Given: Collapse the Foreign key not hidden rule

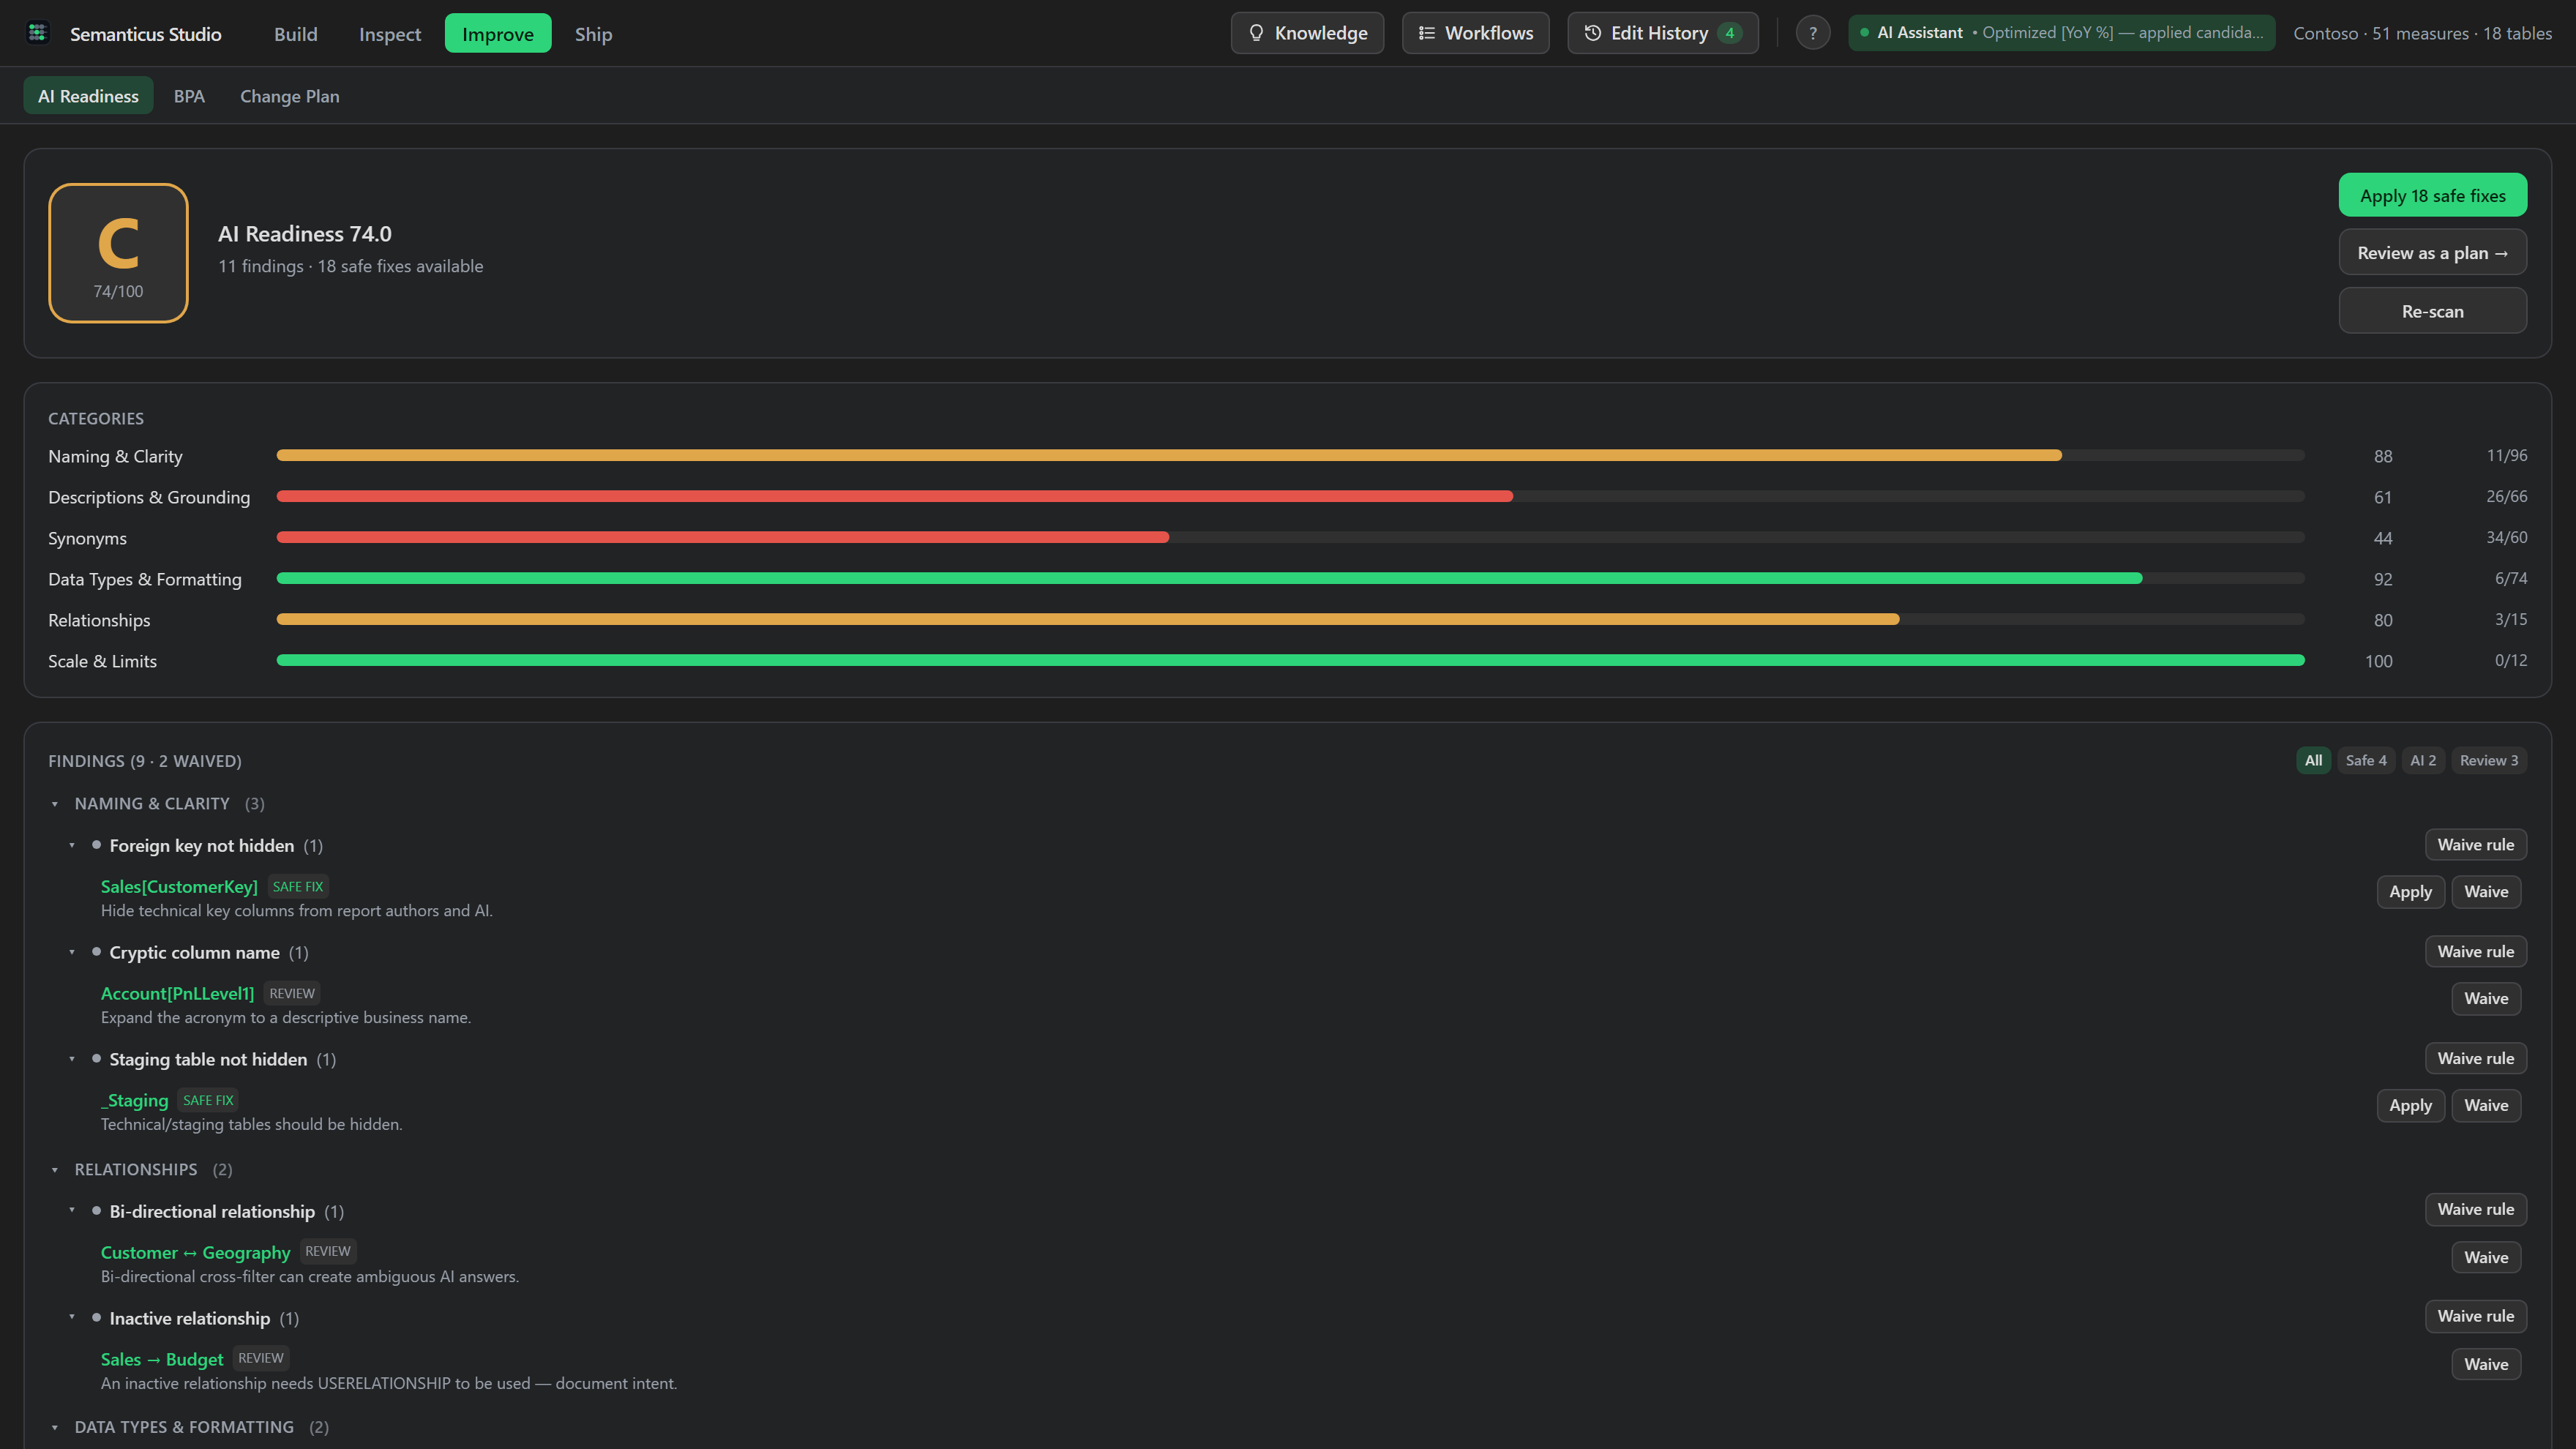Looking at the screenshot, I should pyautogui.click(x=72, y=846).
